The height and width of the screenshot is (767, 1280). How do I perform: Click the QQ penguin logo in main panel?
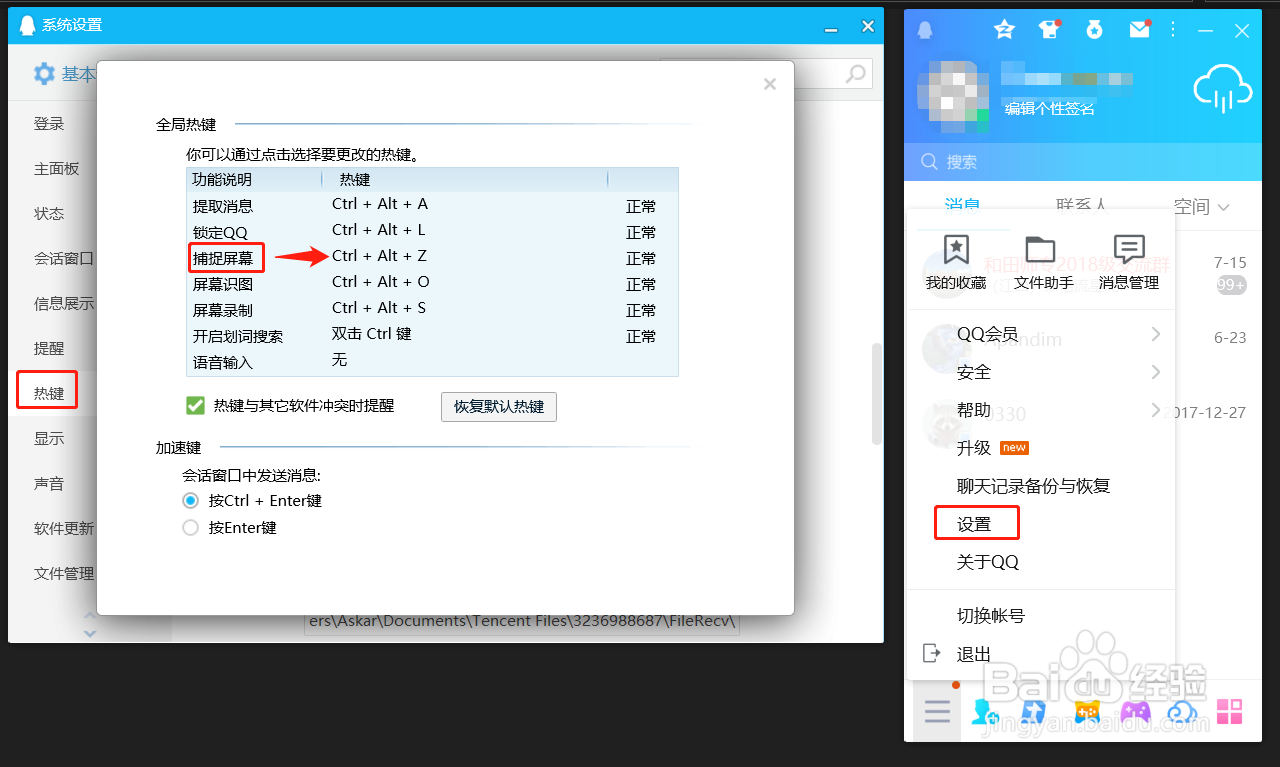coord(926,30)
